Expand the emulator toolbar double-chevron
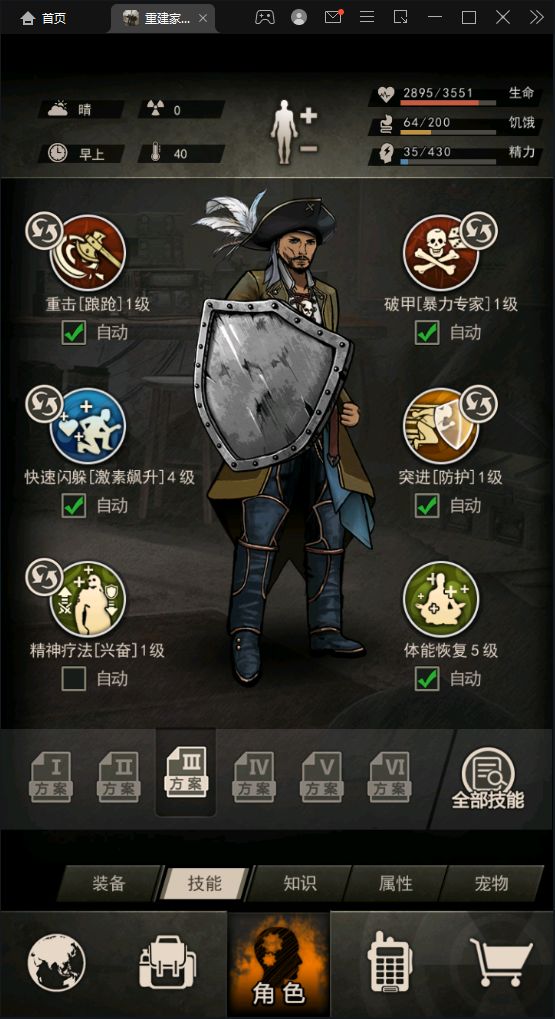Viewport: 555px width, 1019px height. coord(536,18)
